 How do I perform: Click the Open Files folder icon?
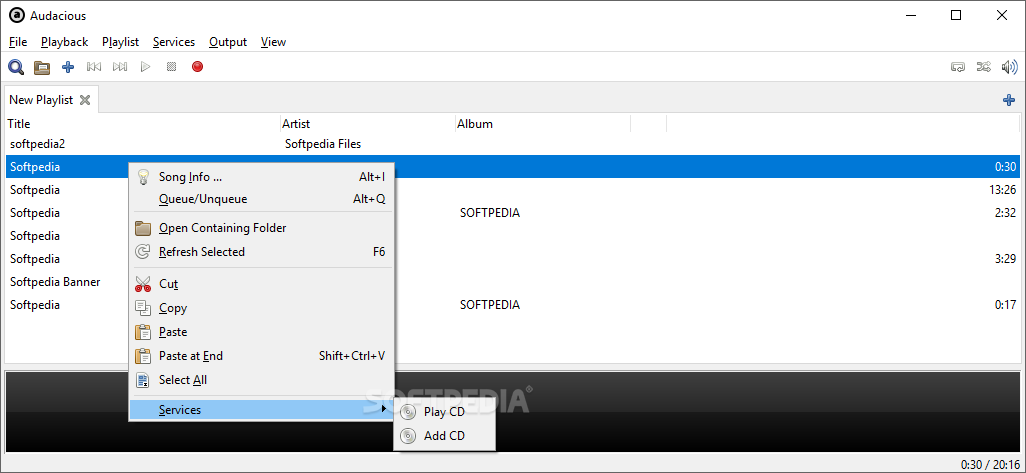tap(42, 67)
